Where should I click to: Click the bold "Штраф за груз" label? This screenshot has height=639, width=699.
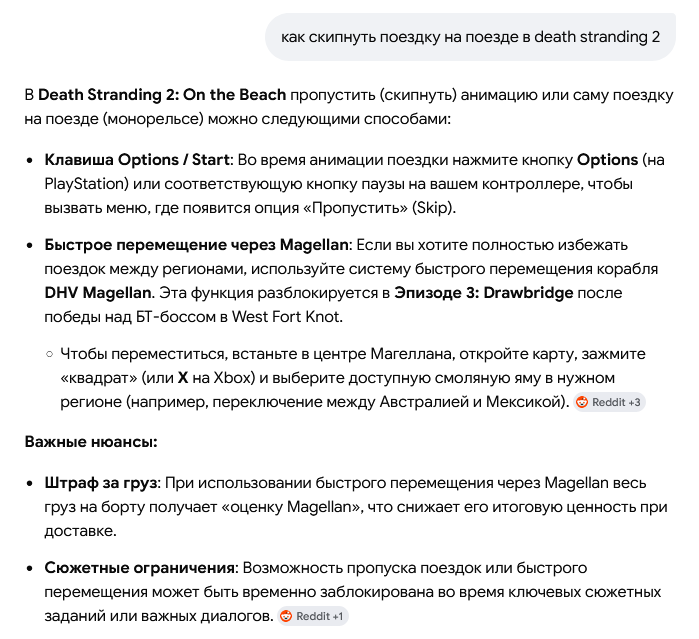101,484
